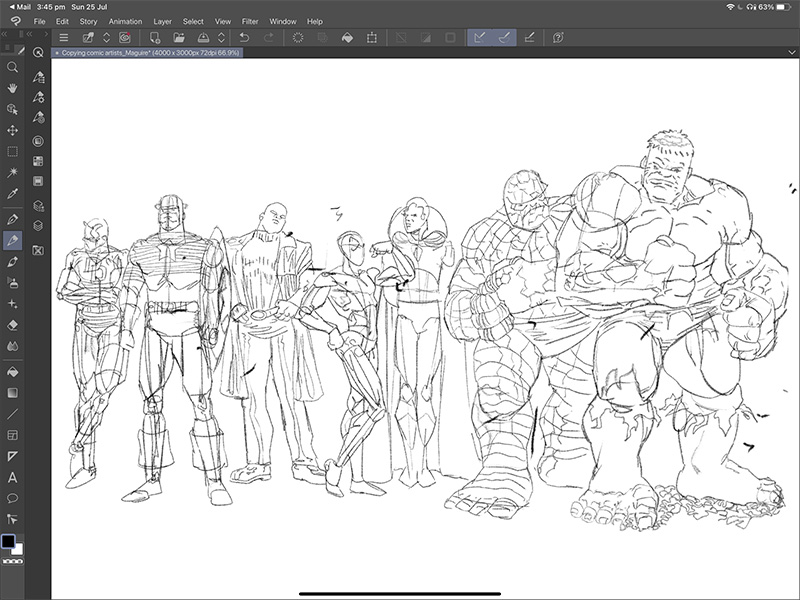Toggle Snap to Special Ruler
This screenshot has height=600, width=800.
pyautogui.click(x=504, y=37)
